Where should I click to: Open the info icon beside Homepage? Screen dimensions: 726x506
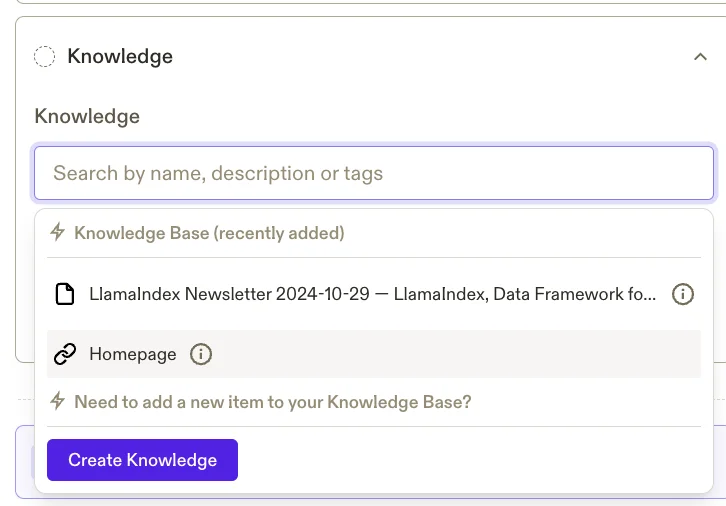point(201,354)
